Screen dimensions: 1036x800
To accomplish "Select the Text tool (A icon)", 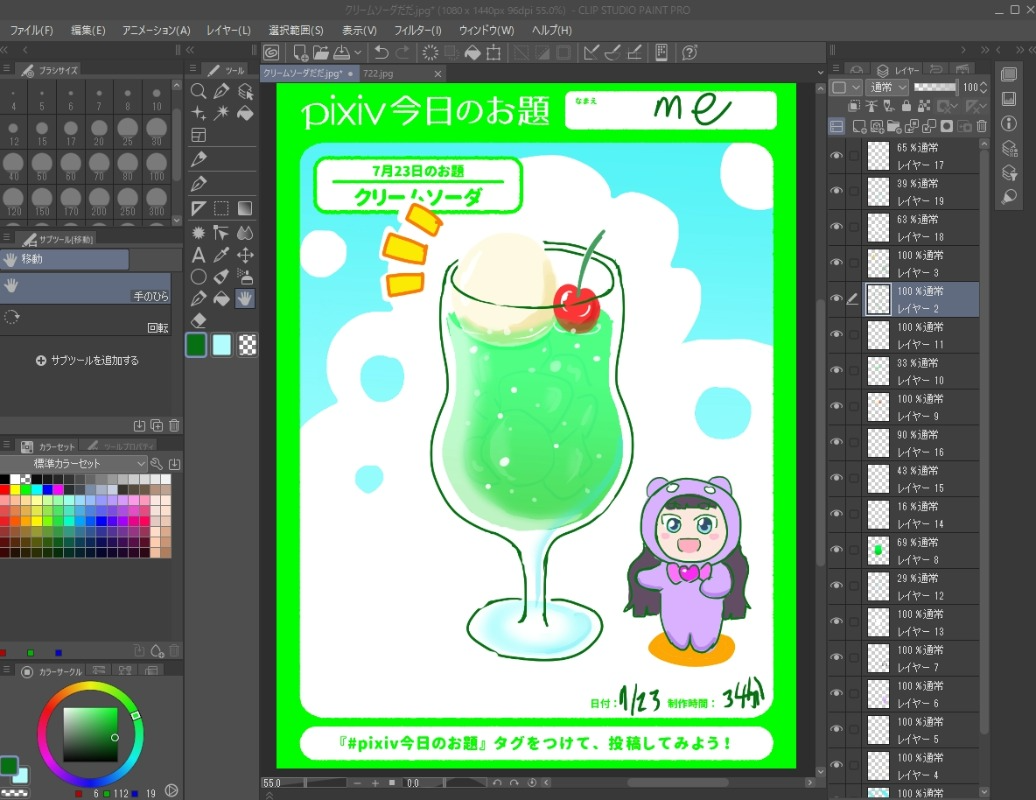I will (199, 255).
